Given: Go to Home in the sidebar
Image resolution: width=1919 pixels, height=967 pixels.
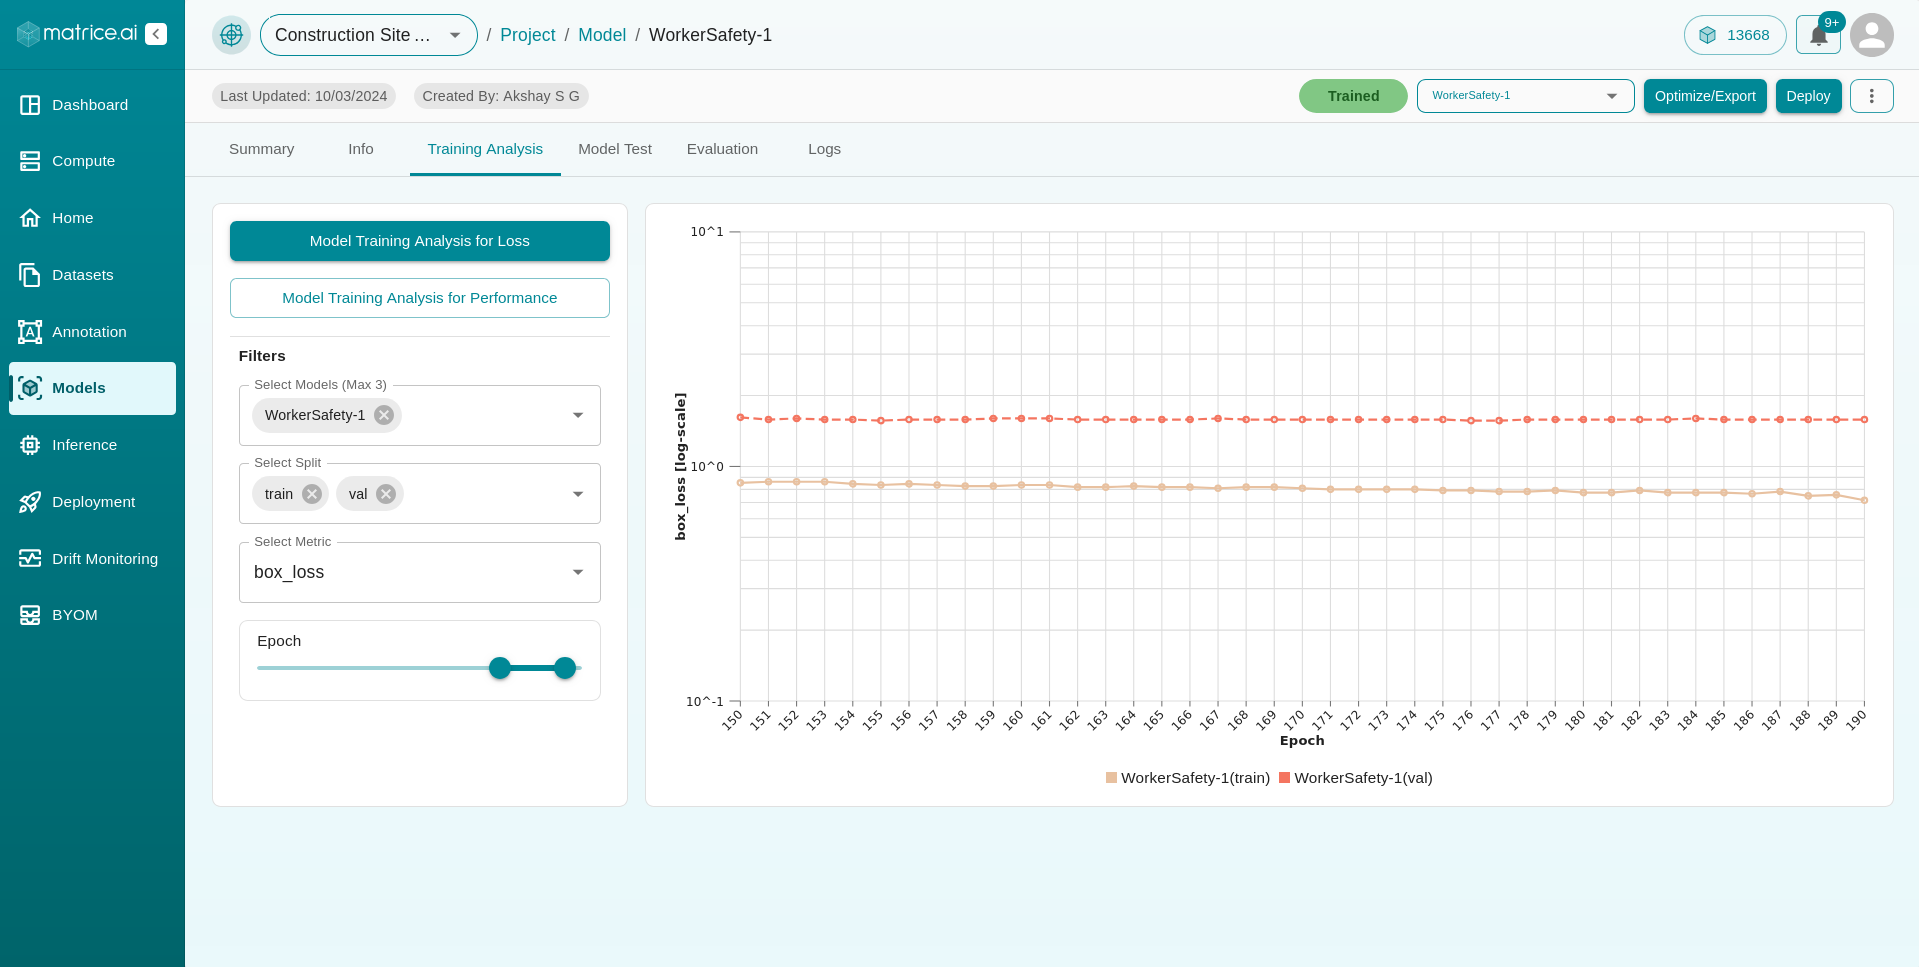Looking at the screenshot, I should pos(92,218).
